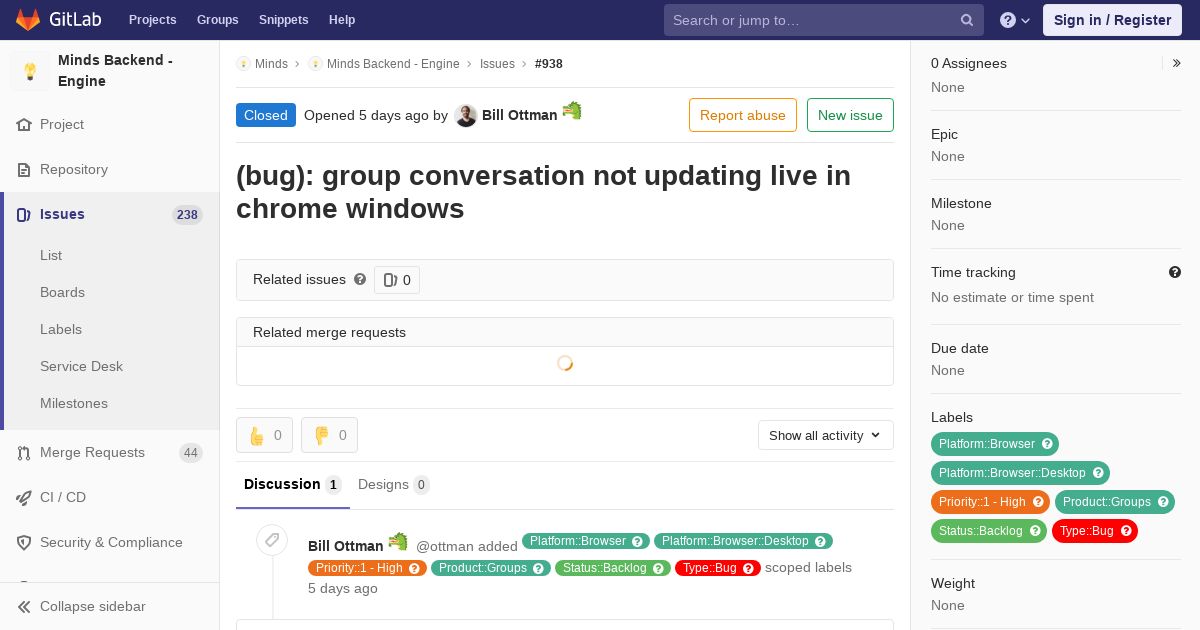This screenshot has height=630, width=1200.
Task: Switch to the Discussion tab
Action: [293, 484]
